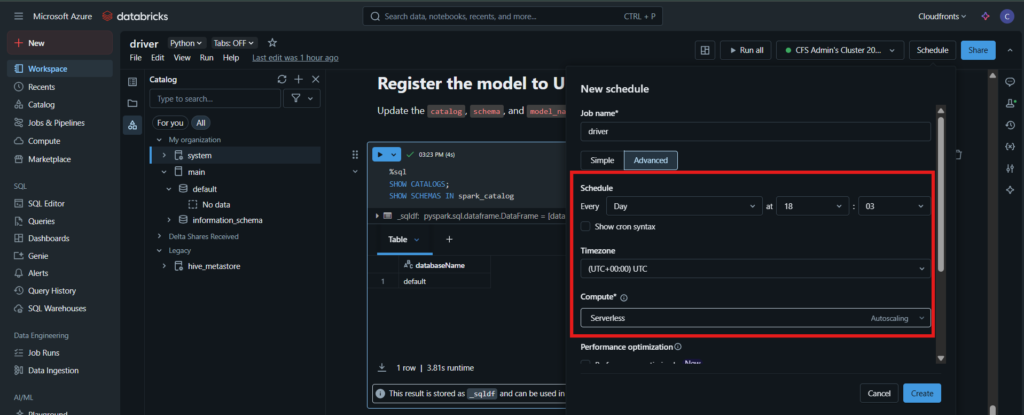Open the Serverless compute dropdown

(x=755, y=317)
